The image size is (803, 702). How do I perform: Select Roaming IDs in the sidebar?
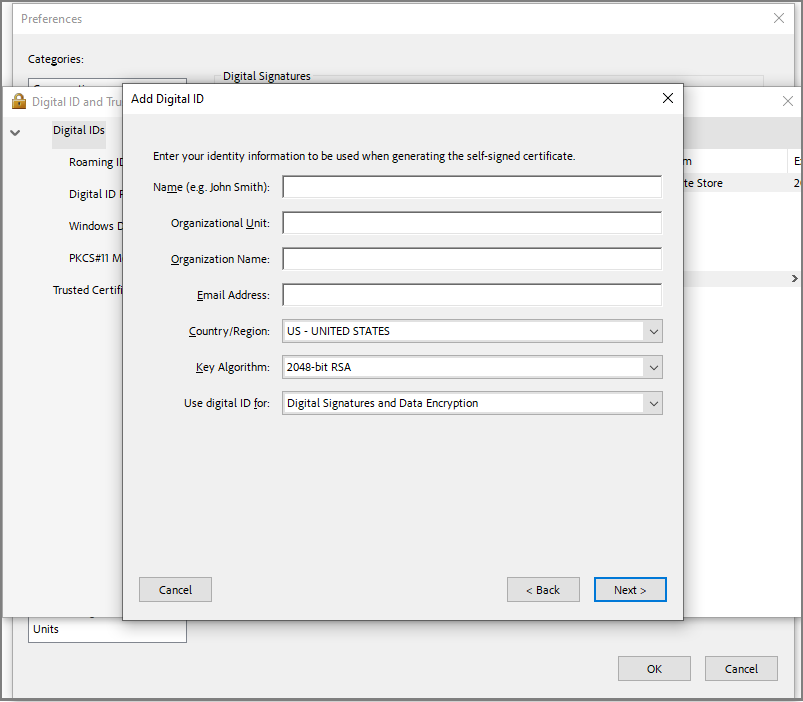tap(94, 161)
